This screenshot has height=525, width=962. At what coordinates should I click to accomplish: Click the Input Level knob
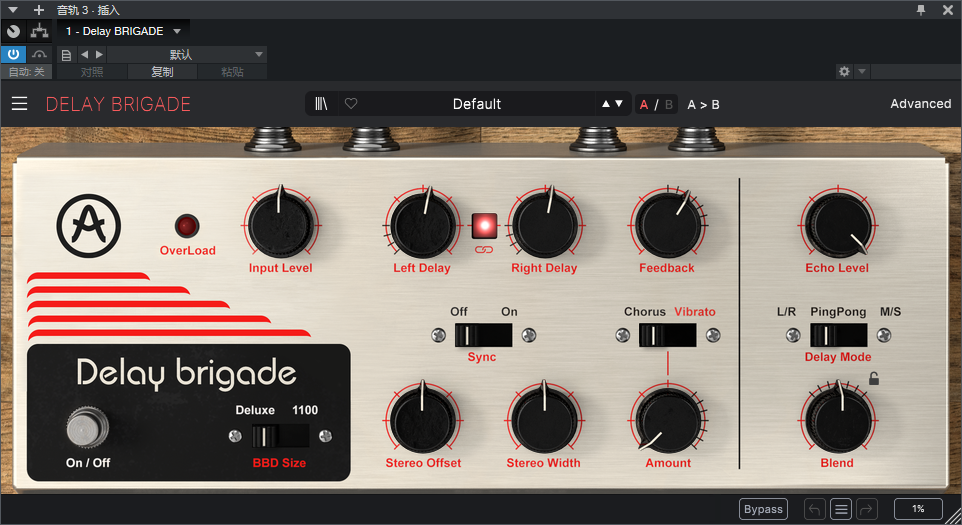281,225
